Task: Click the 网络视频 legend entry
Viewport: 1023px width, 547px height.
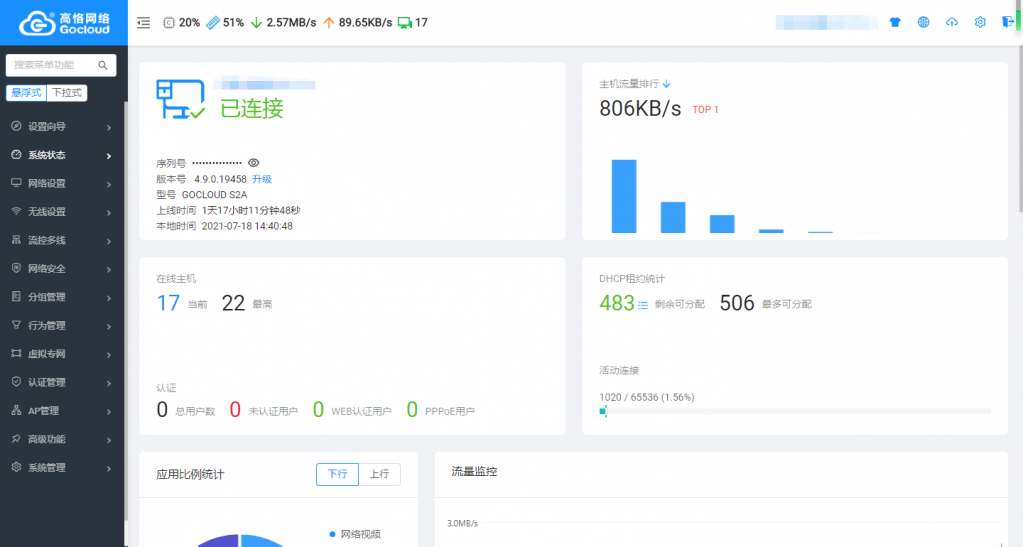Action: [x=356, y=534]
